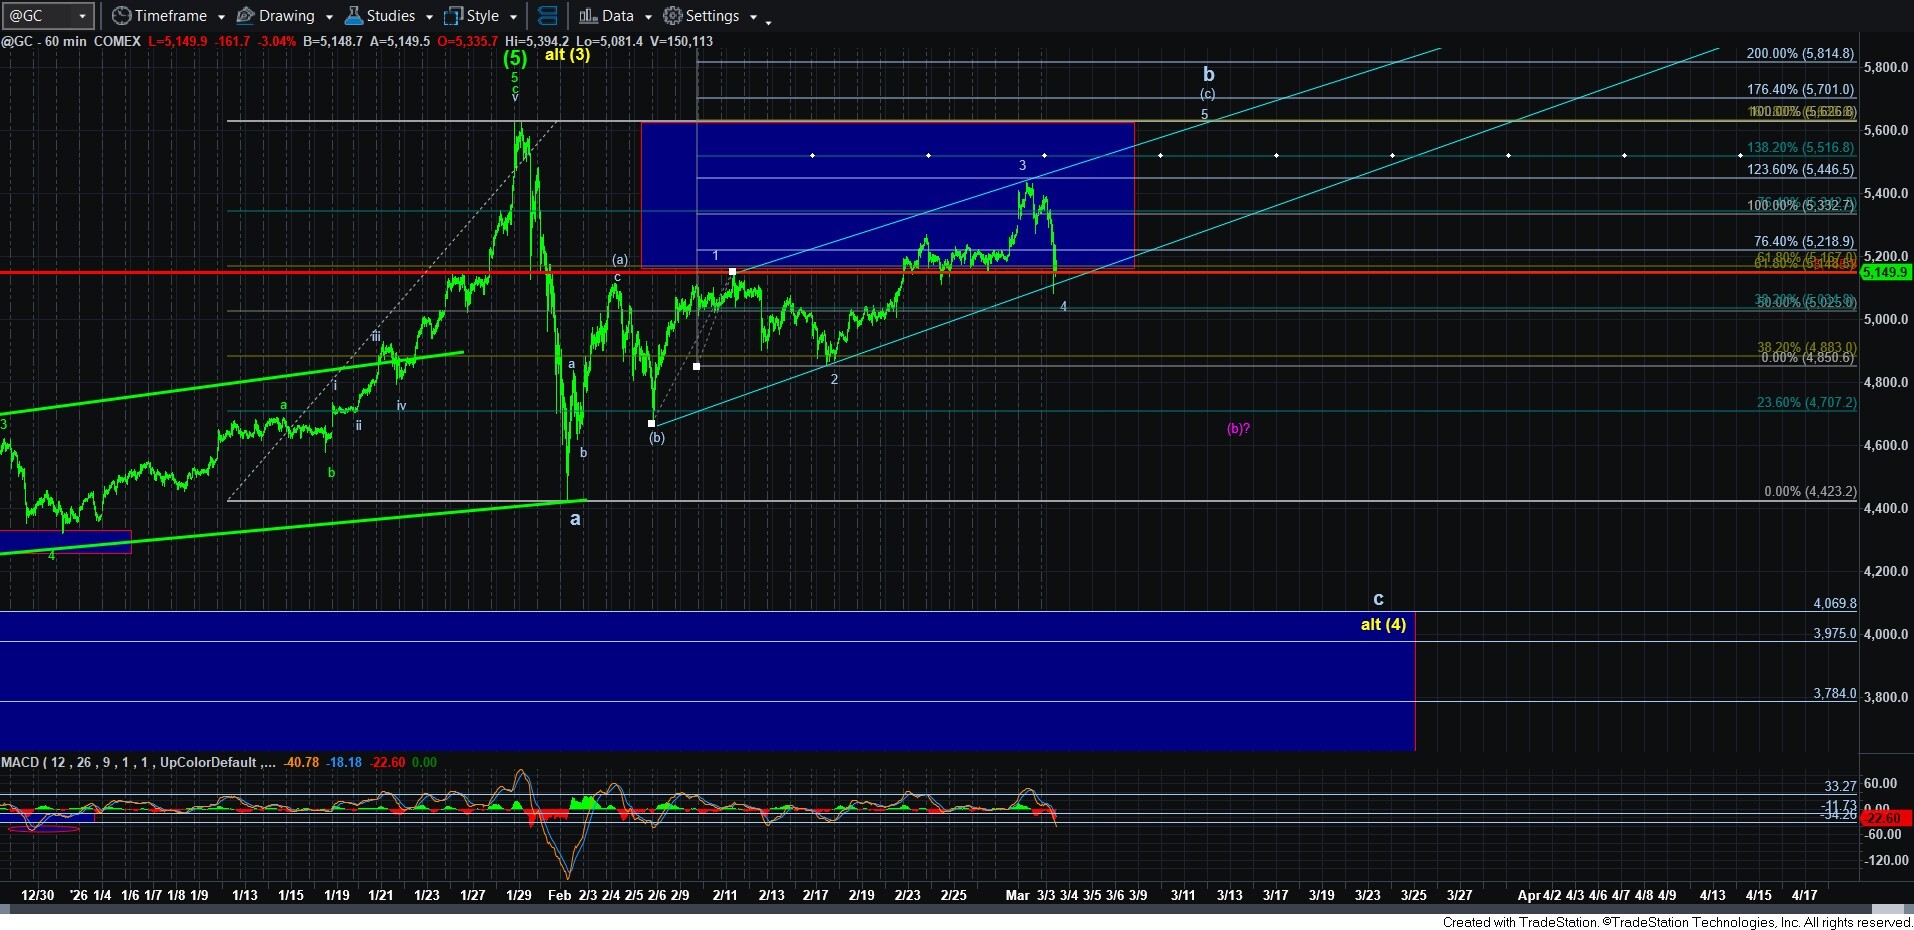
Task: Expand the Studies dropdown arrow
Action: (x=429, y=17)
